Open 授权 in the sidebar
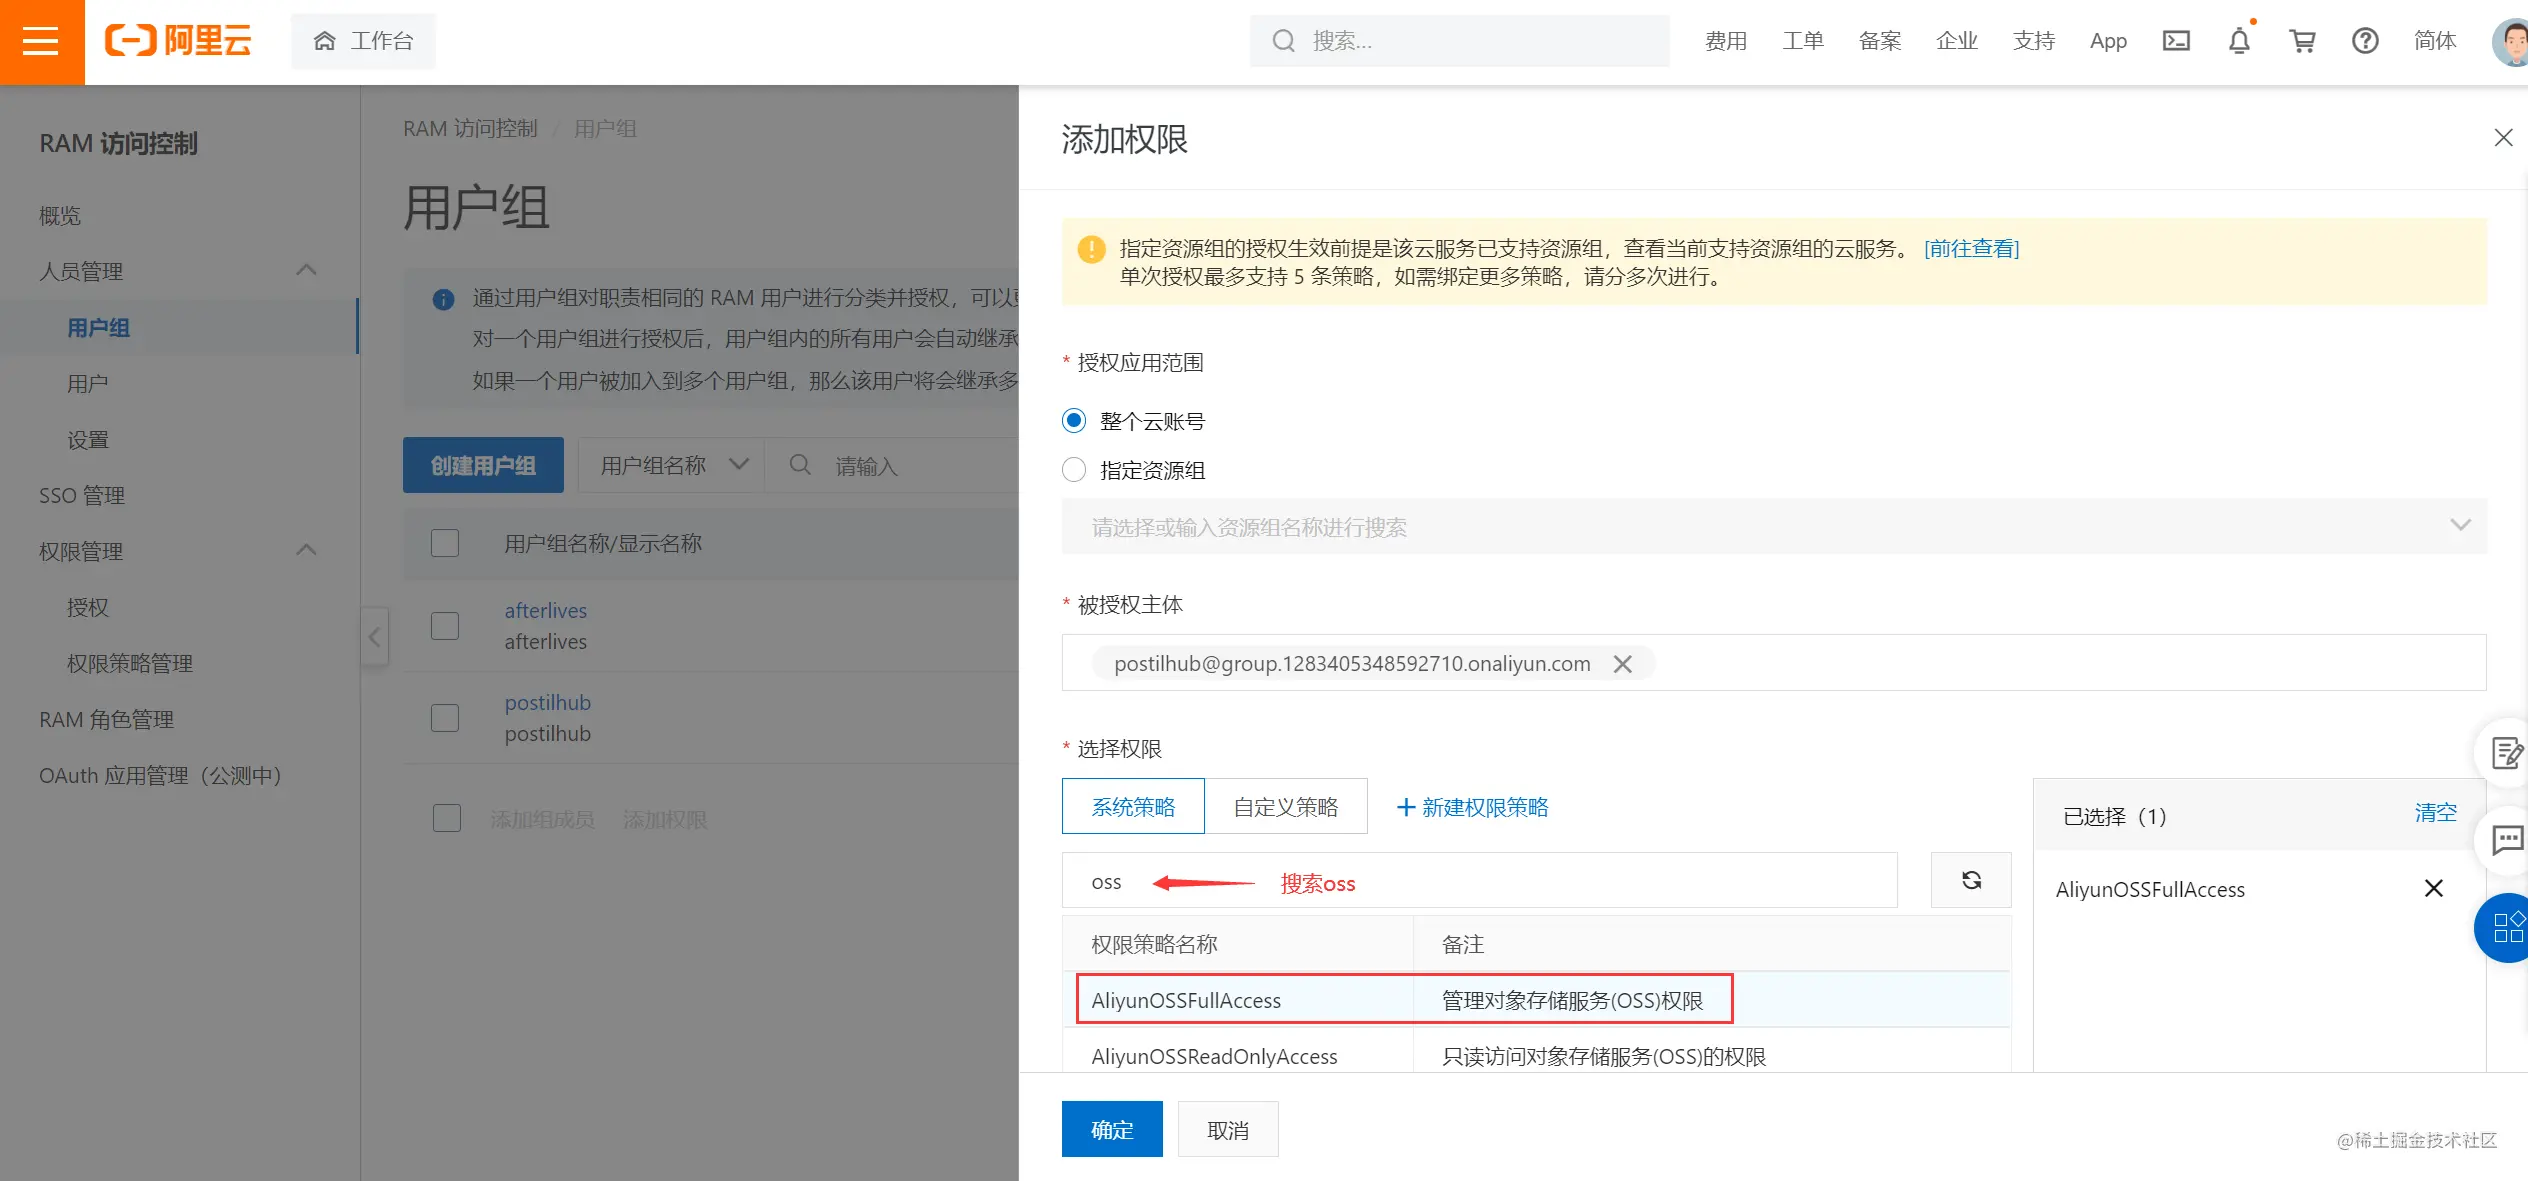 coord(88,607)
